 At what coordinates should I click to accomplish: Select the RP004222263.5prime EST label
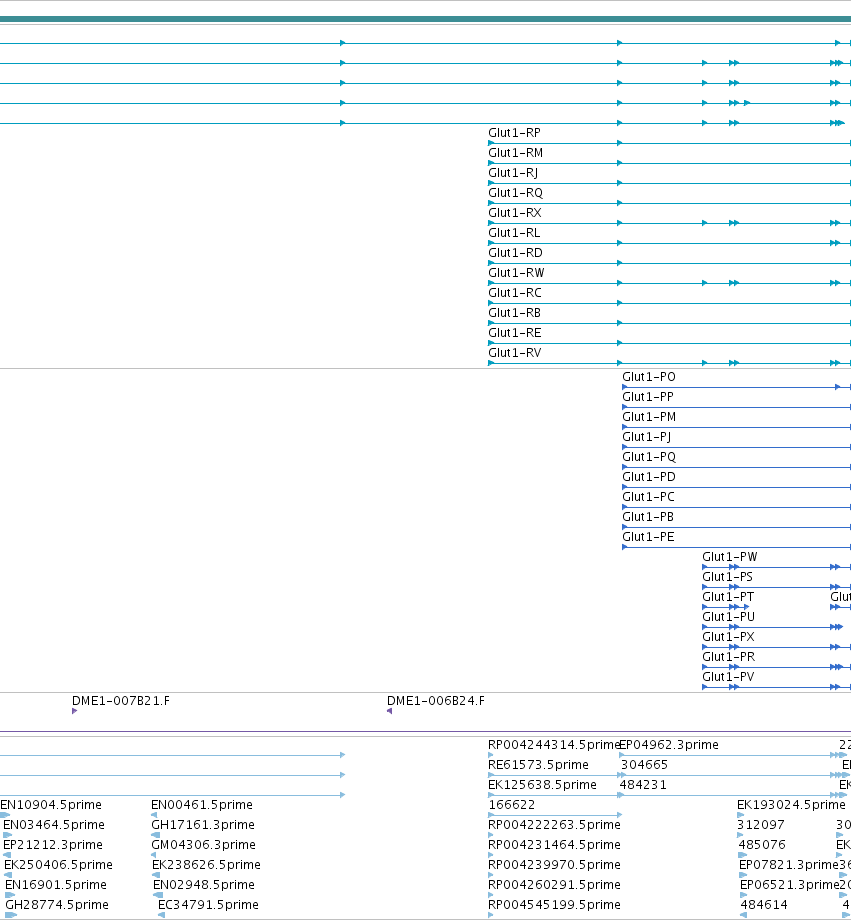(554, 824)
